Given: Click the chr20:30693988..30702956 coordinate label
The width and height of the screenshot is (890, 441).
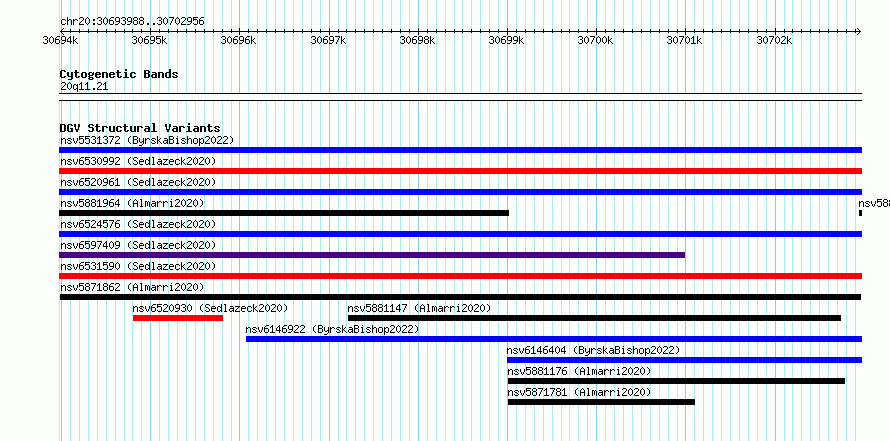Looking at the screenshot, I should [x=132, y=22].
